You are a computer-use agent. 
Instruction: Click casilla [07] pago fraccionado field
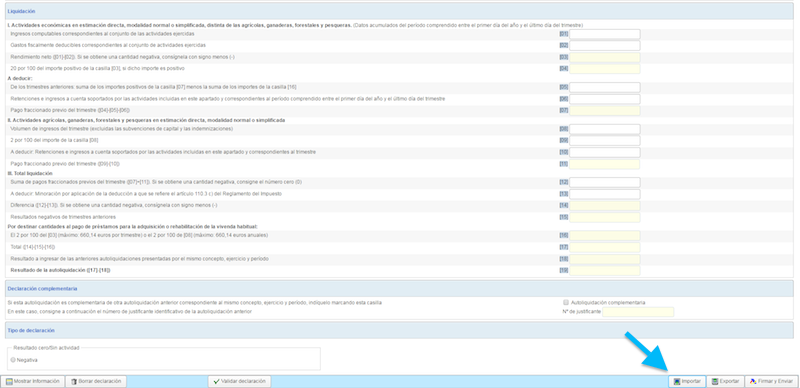605,110
